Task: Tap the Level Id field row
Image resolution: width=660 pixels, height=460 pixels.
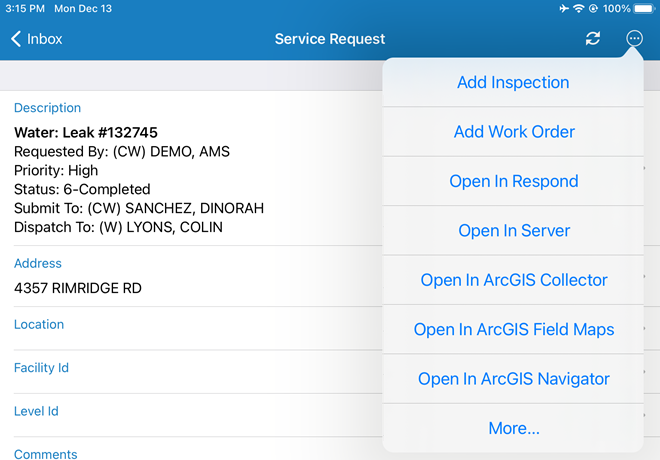Action: (x=190, y=411)
